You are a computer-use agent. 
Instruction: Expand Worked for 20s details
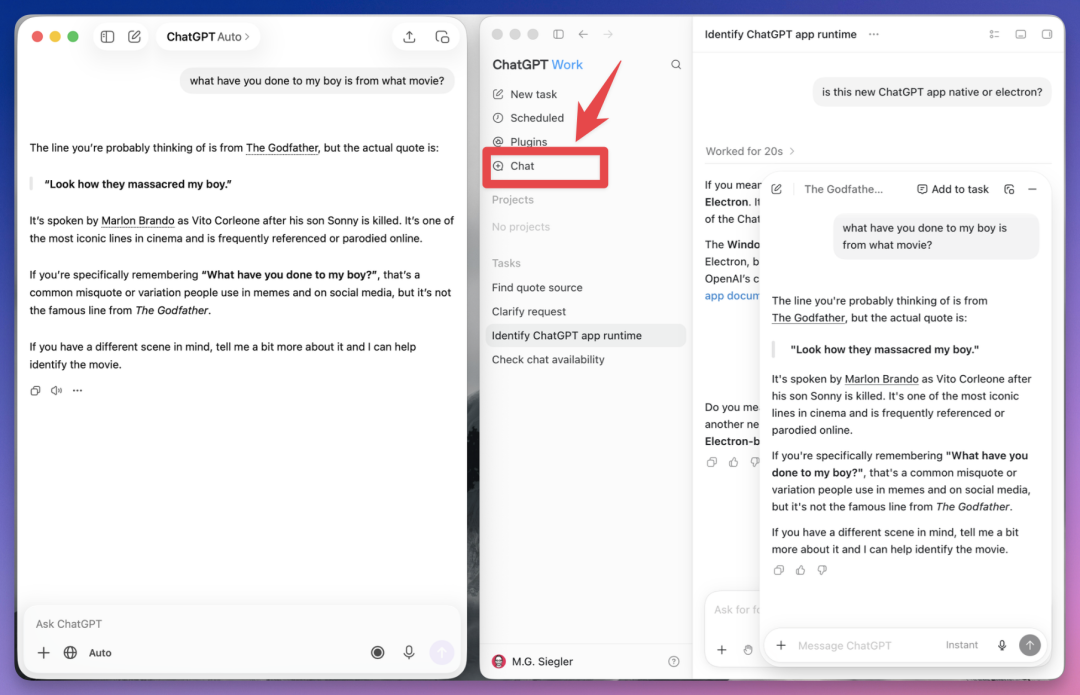click(x=750, y=151)
